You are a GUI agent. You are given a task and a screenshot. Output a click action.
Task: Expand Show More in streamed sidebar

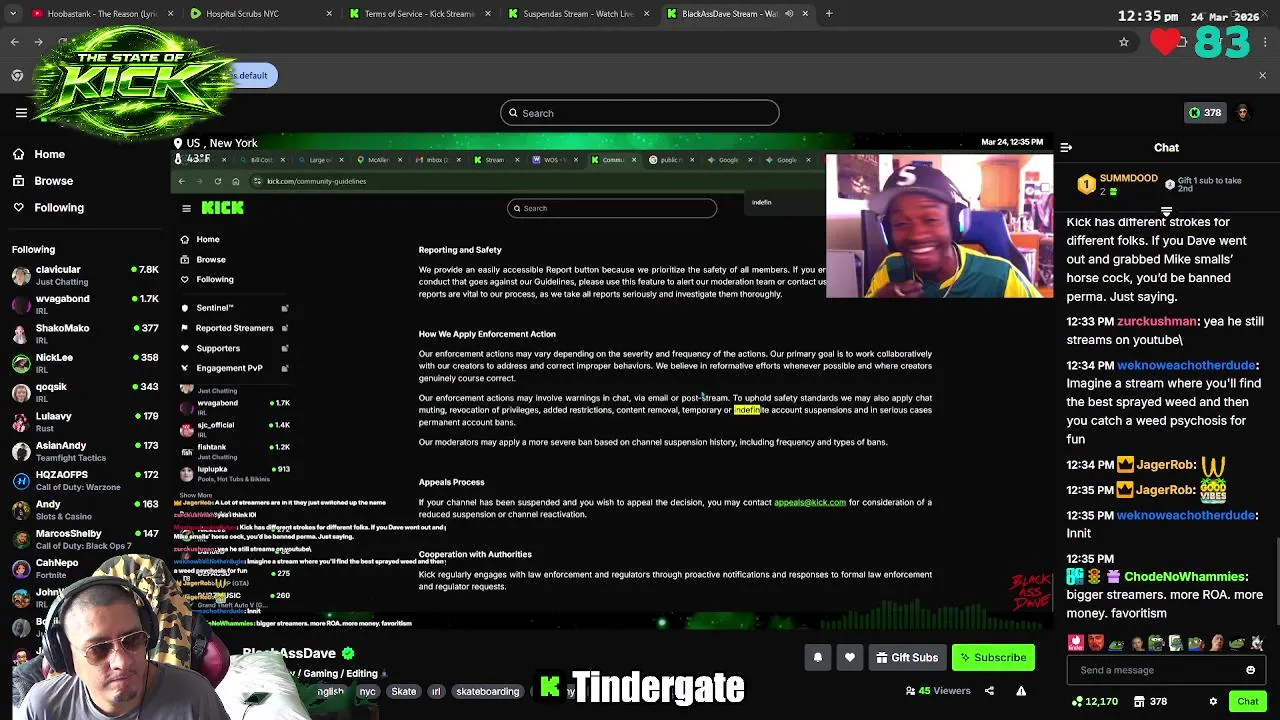(x=196, y=496)
